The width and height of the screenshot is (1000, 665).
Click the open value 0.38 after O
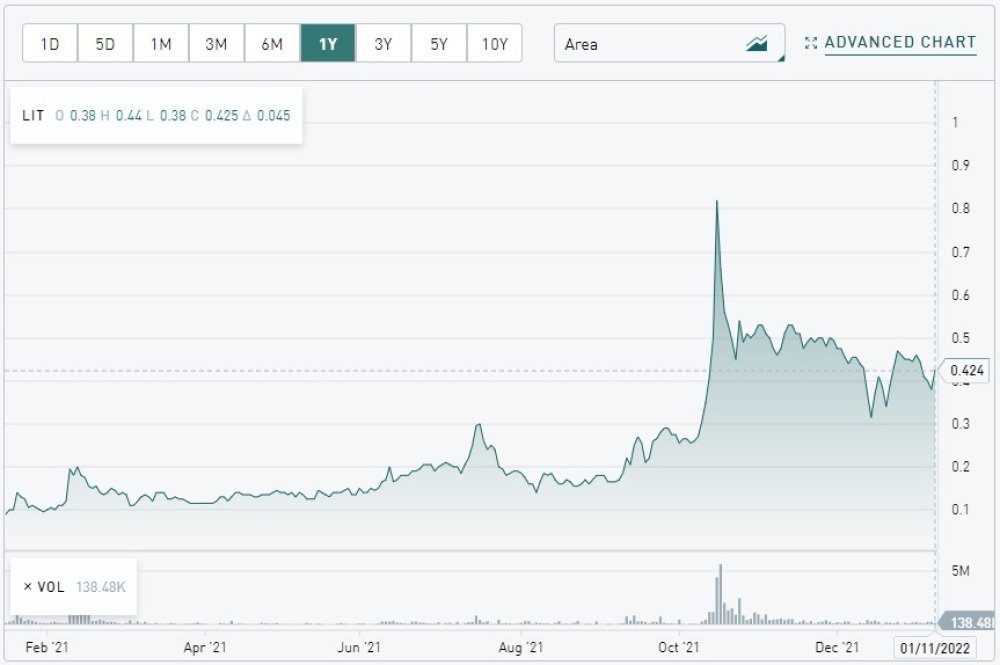point(82,115)
